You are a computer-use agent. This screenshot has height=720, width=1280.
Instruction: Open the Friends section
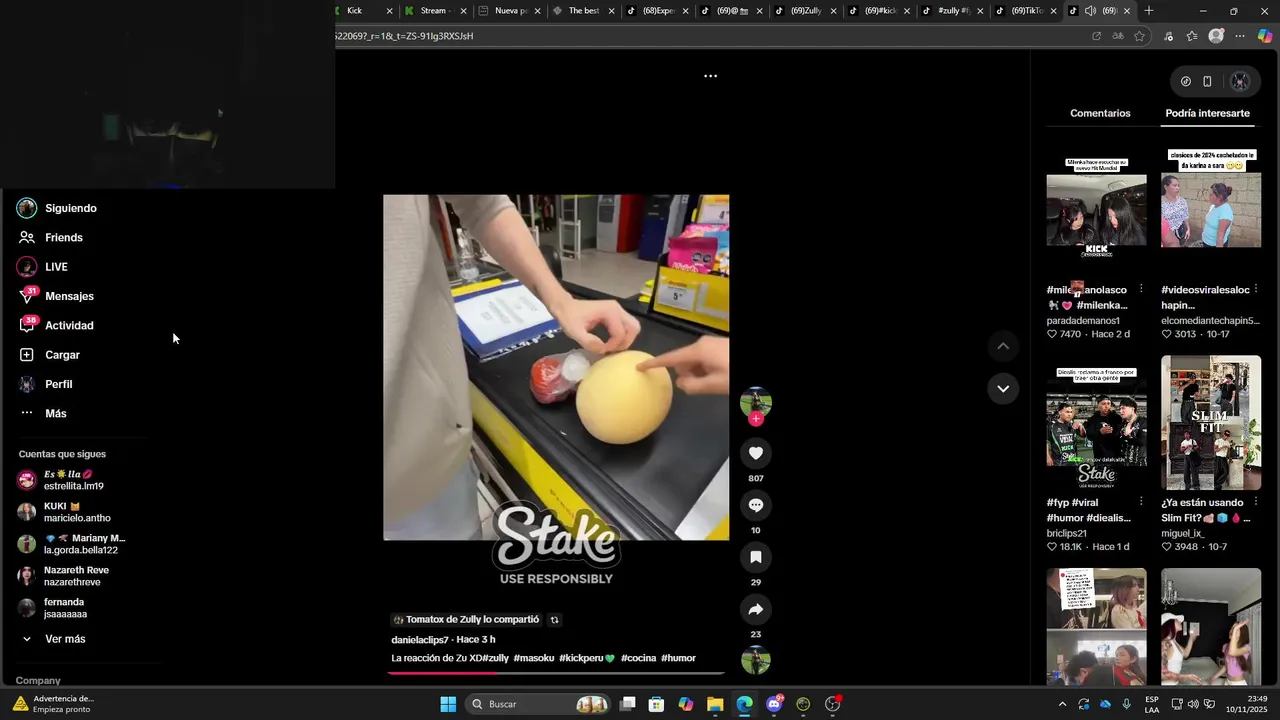[x=50, y=237]
